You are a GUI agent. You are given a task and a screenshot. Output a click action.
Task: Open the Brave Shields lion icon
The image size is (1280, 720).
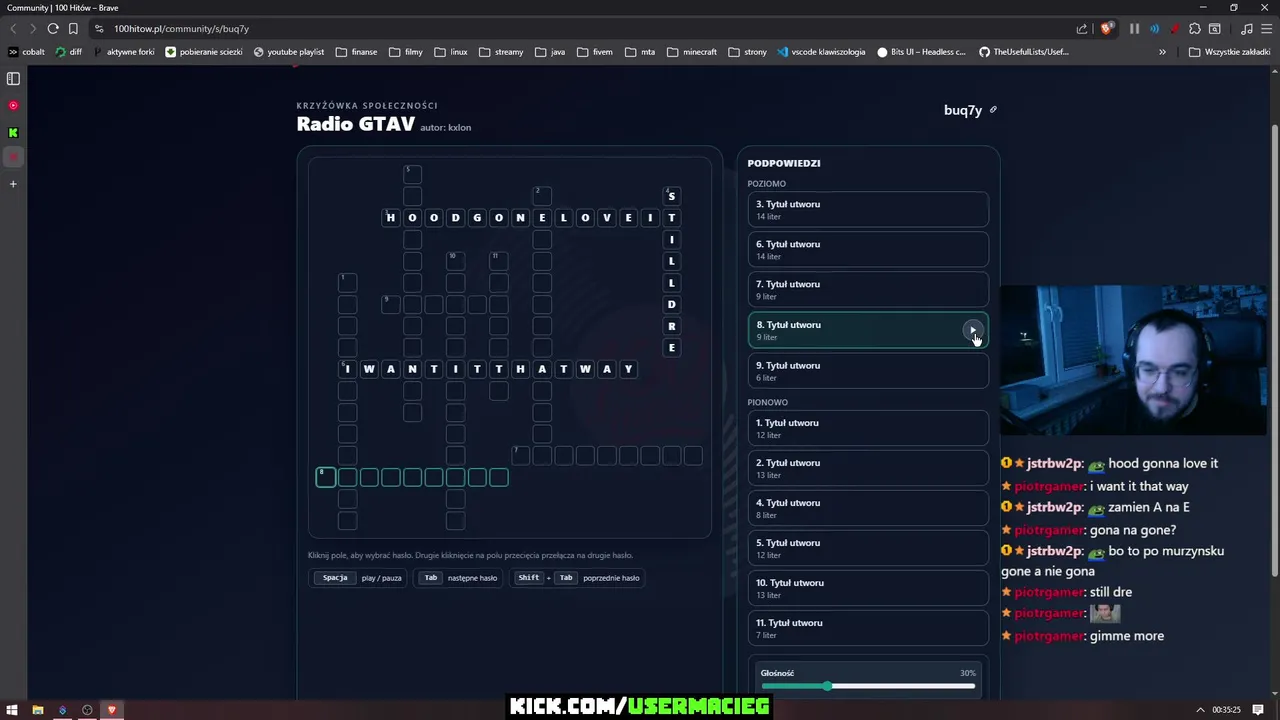1106,29
